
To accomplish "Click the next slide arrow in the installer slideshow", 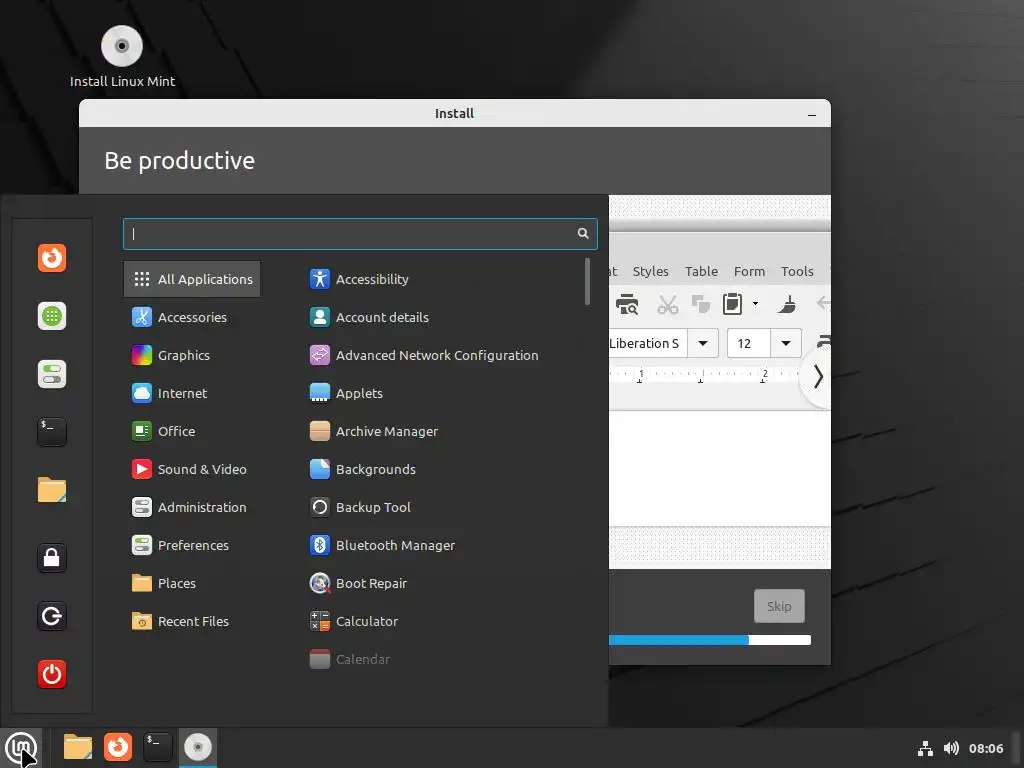I will pyautogui.click(x=818, y=377).
